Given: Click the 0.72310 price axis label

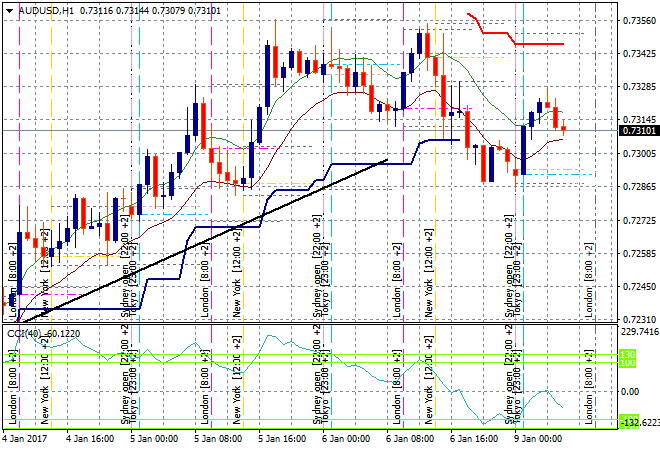Looking at the screenshot, I should [639, 320].
